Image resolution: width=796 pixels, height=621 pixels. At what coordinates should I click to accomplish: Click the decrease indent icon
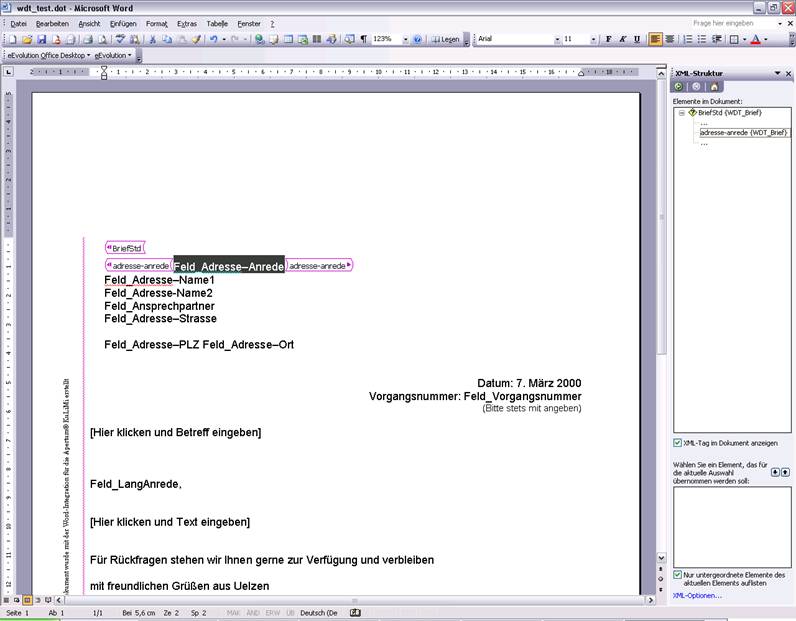[x=717, y=39]
